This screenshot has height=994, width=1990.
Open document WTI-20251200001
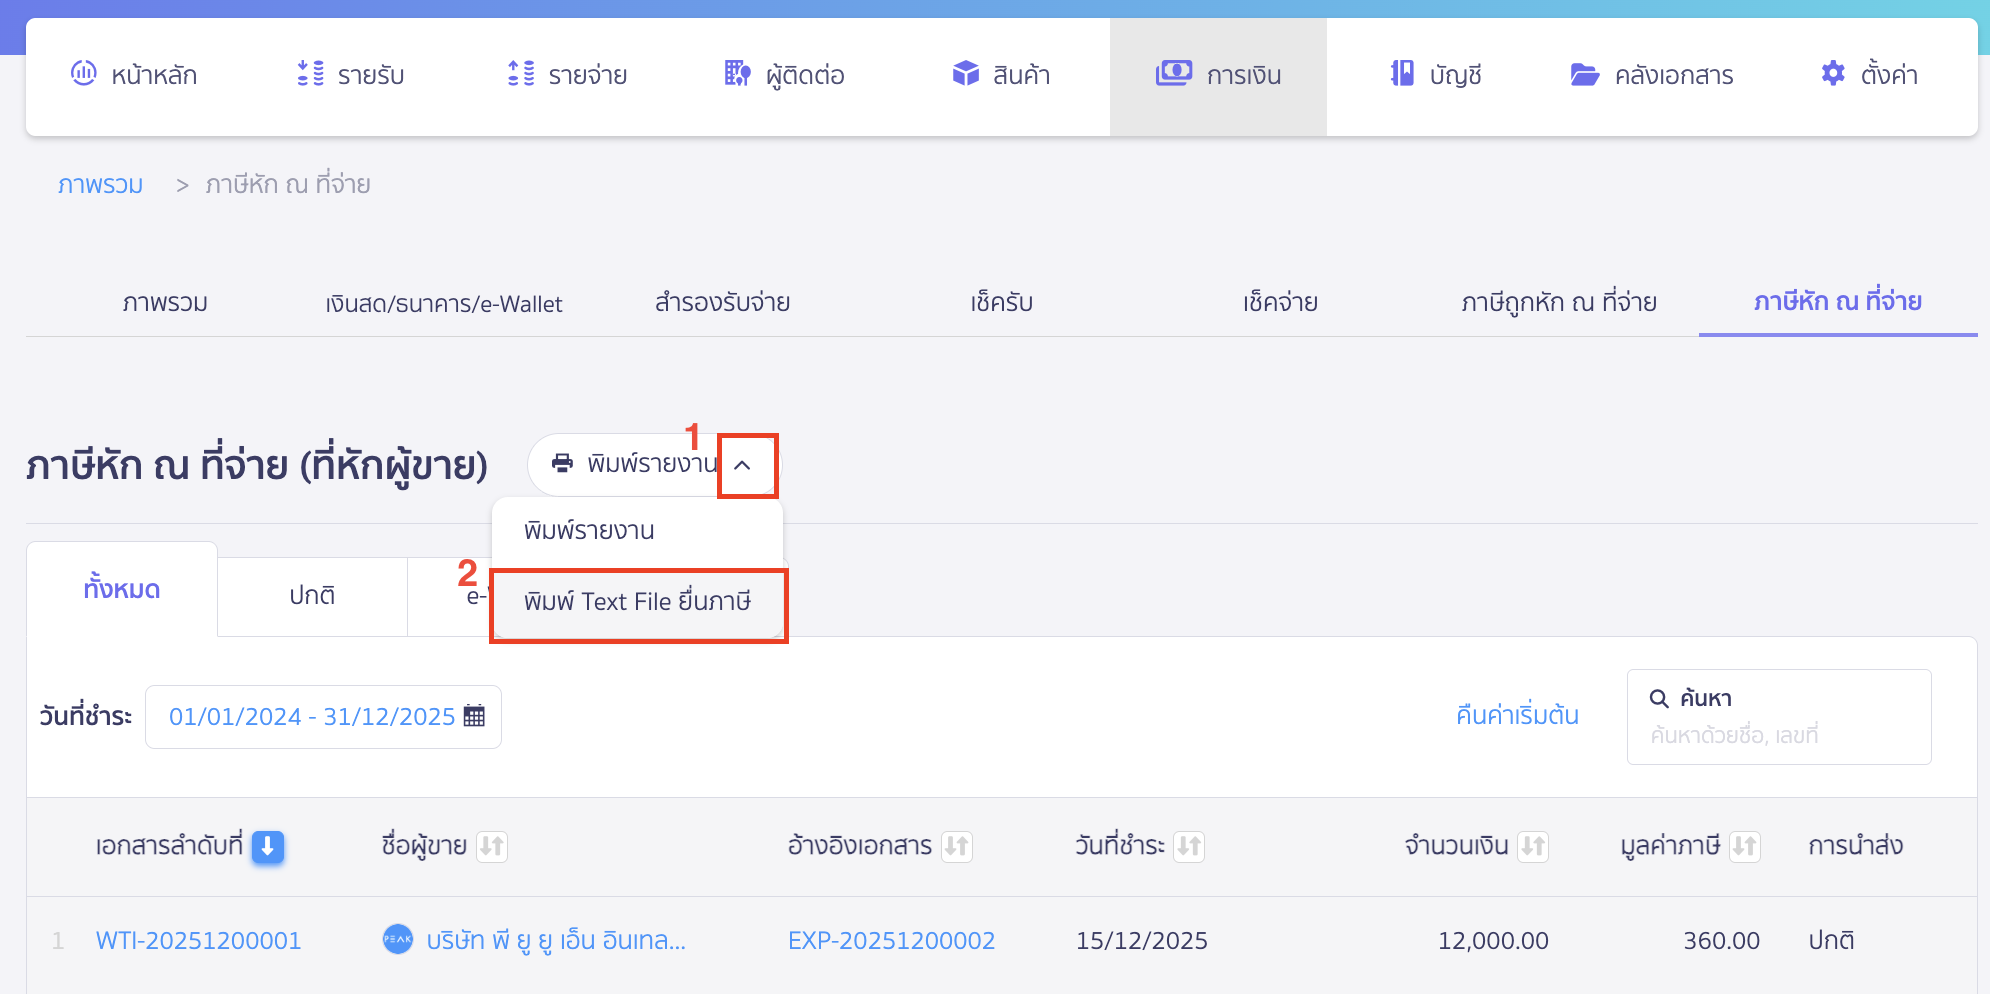point(198,940)
